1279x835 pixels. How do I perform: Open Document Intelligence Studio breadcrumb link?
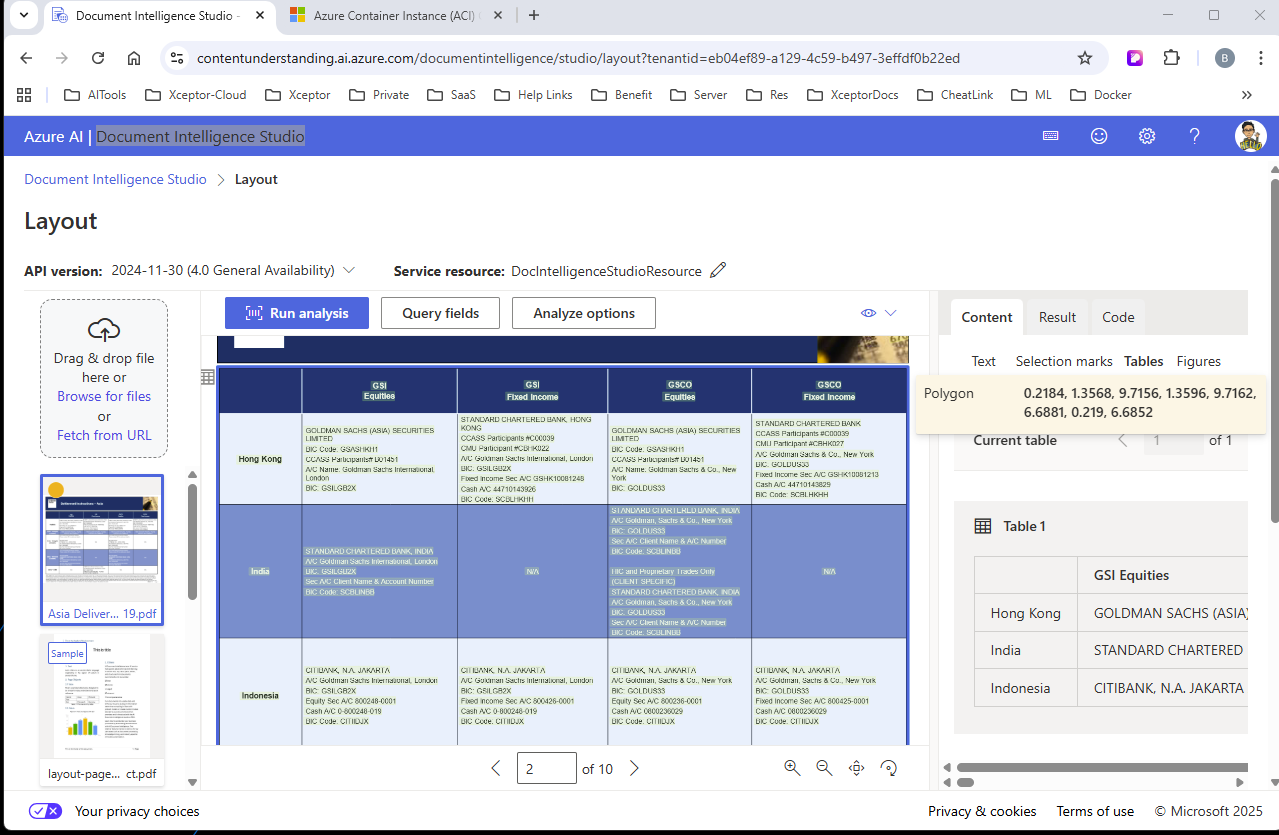point(115,179)
